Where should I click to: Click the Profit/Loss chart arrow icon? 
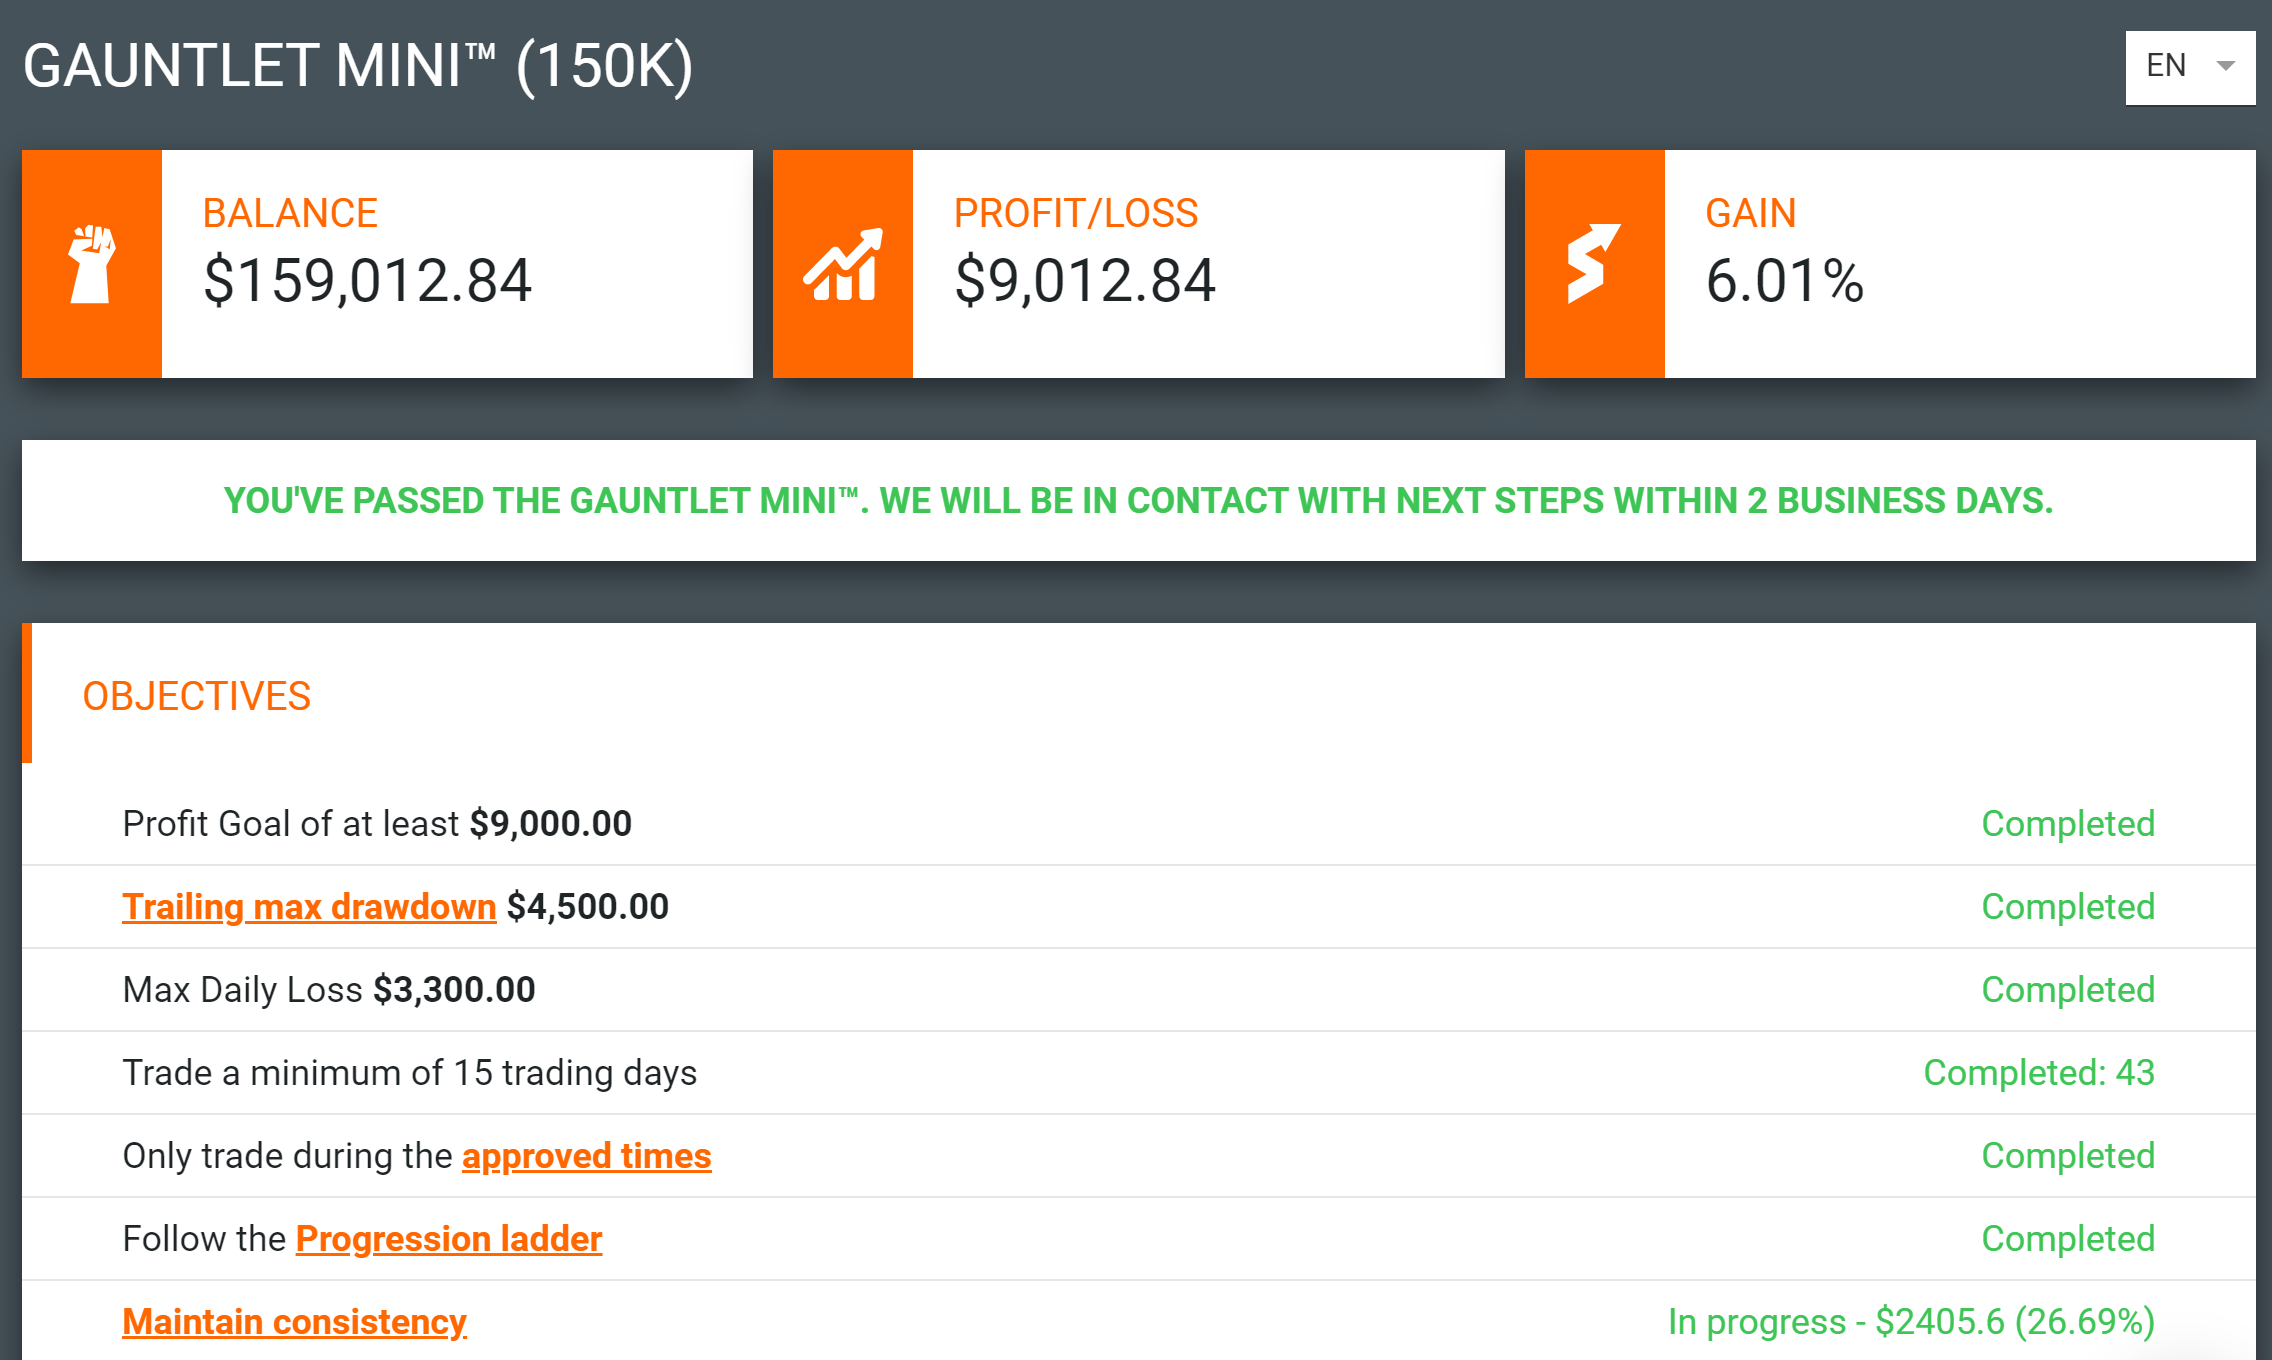click(x=843, y=264)
